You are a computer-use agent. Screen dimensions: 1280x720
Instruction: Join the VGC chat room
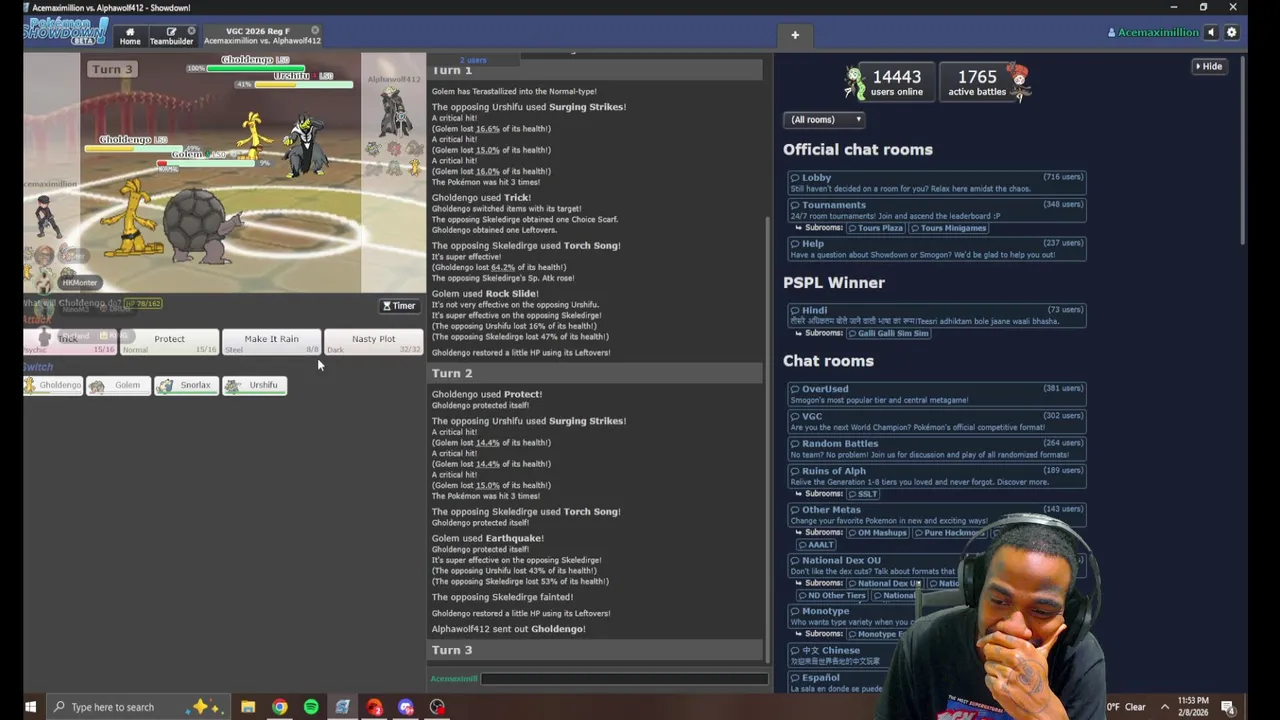point(937,422)
